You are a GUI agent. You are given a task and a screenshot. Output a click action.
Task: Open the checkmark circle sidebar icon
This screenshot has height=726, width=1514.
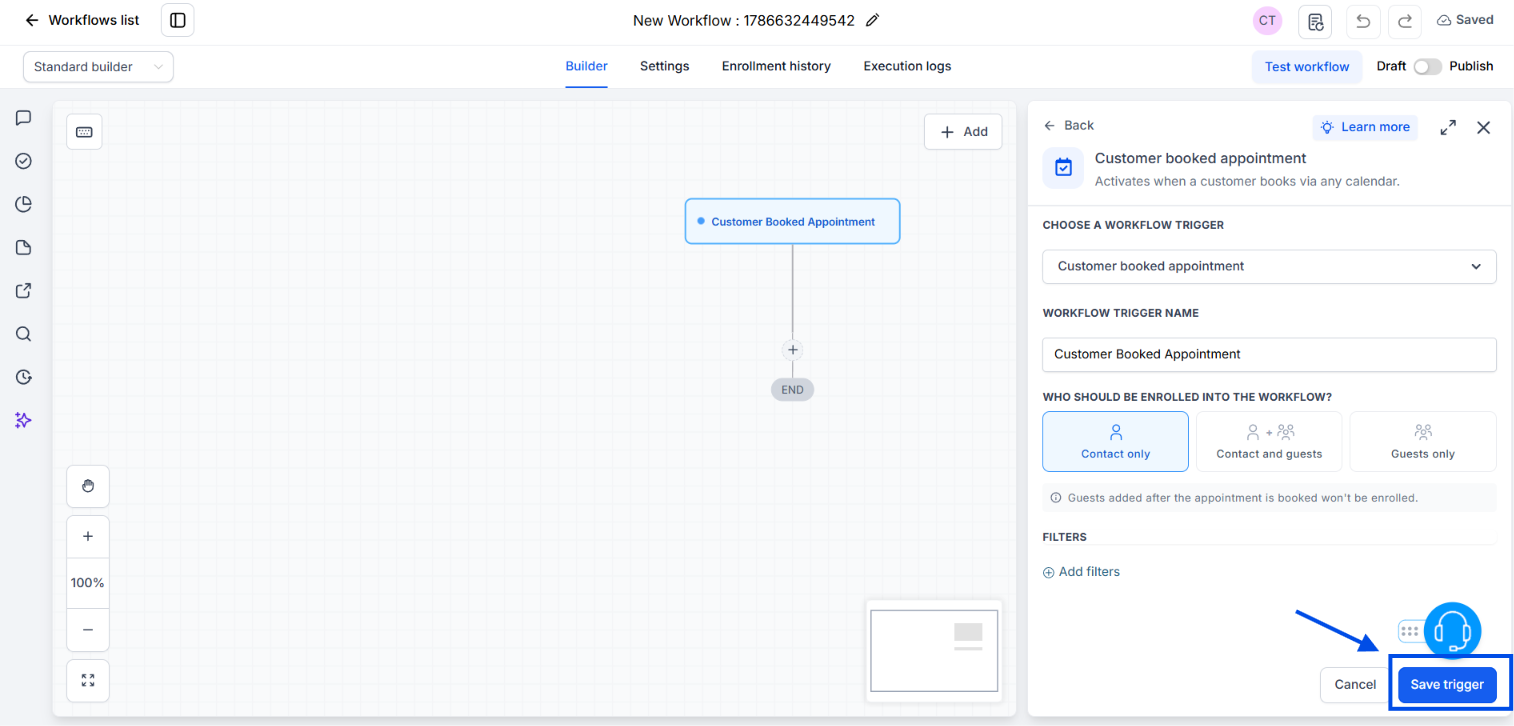click(24, 161)
